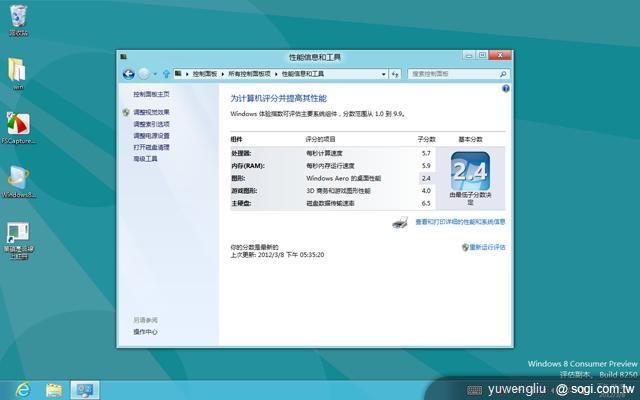Open 调整电源设置 link
The image size is (640, 400).
151,136
